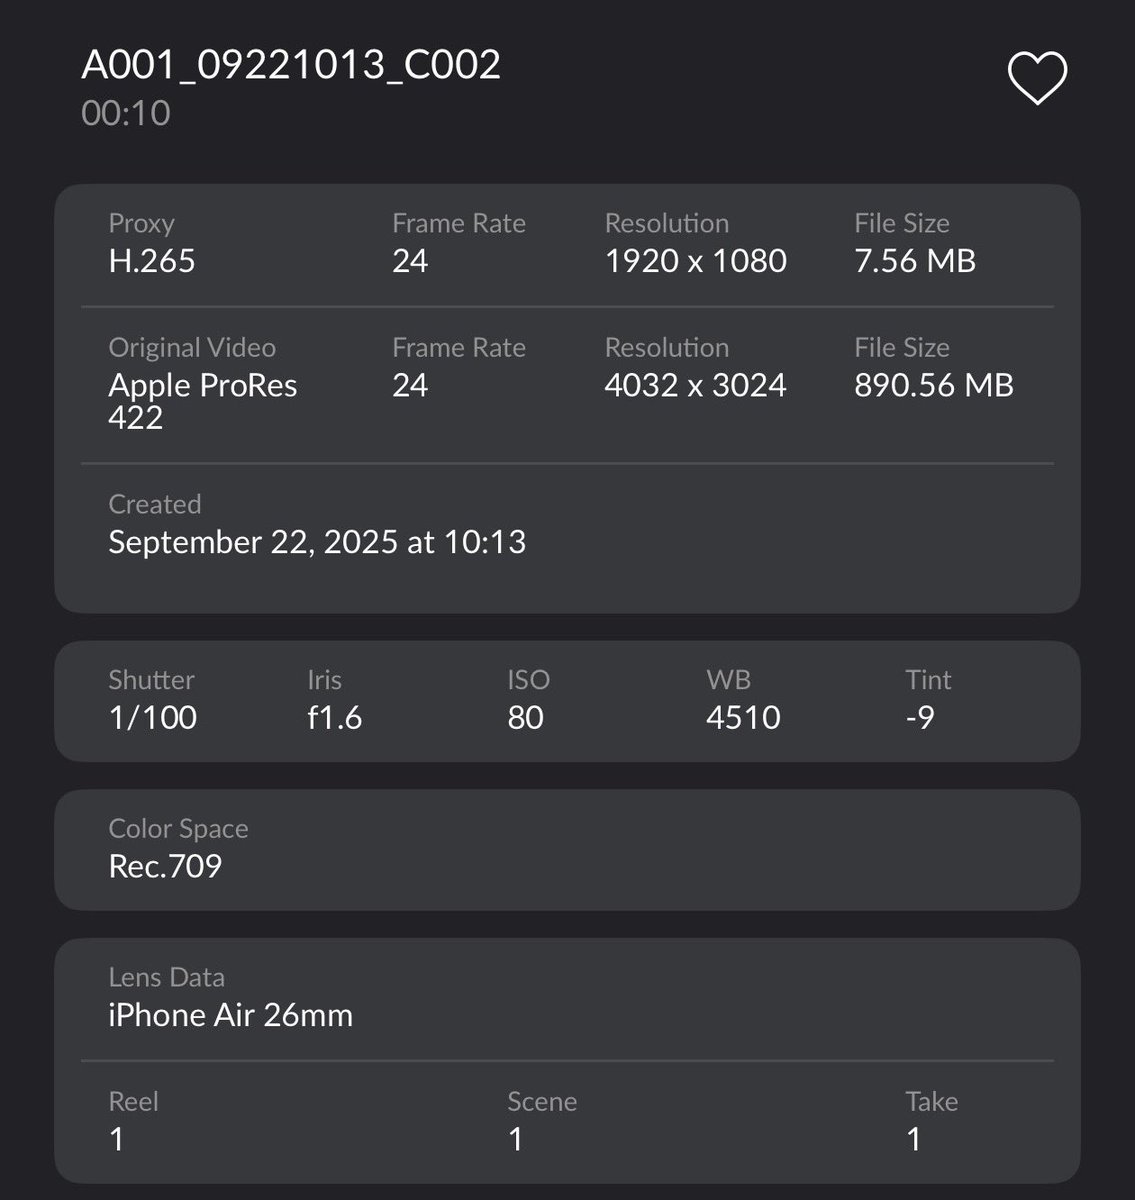Tap the Proxy resolution 1920 x 1080
1135x1200 pixels.
click(696, 261)
